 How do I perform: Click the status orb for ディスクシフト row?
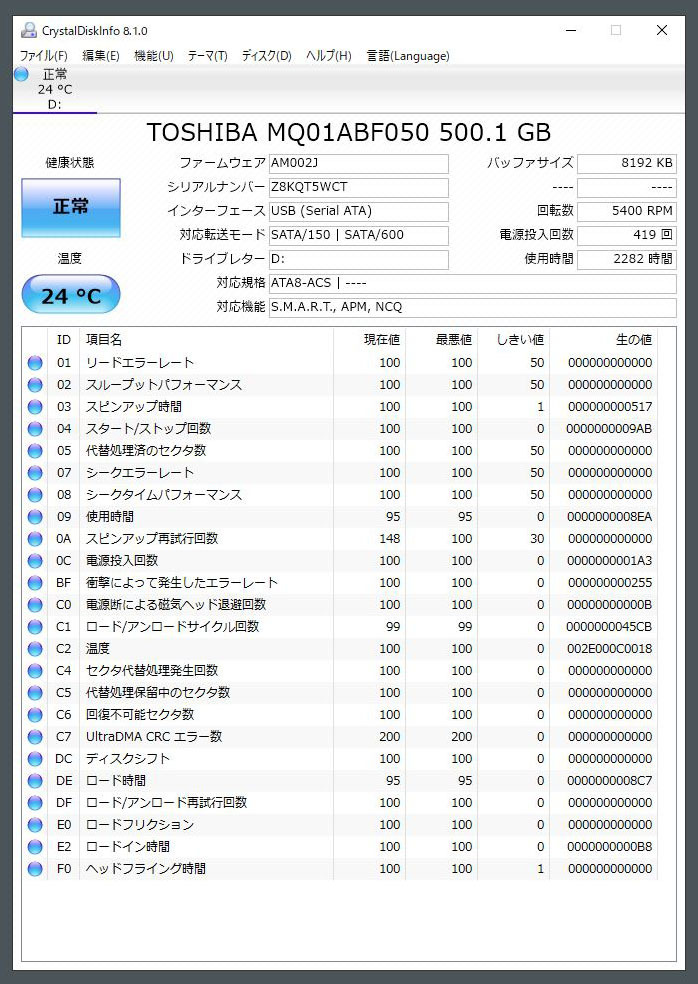tap(35, 758)
